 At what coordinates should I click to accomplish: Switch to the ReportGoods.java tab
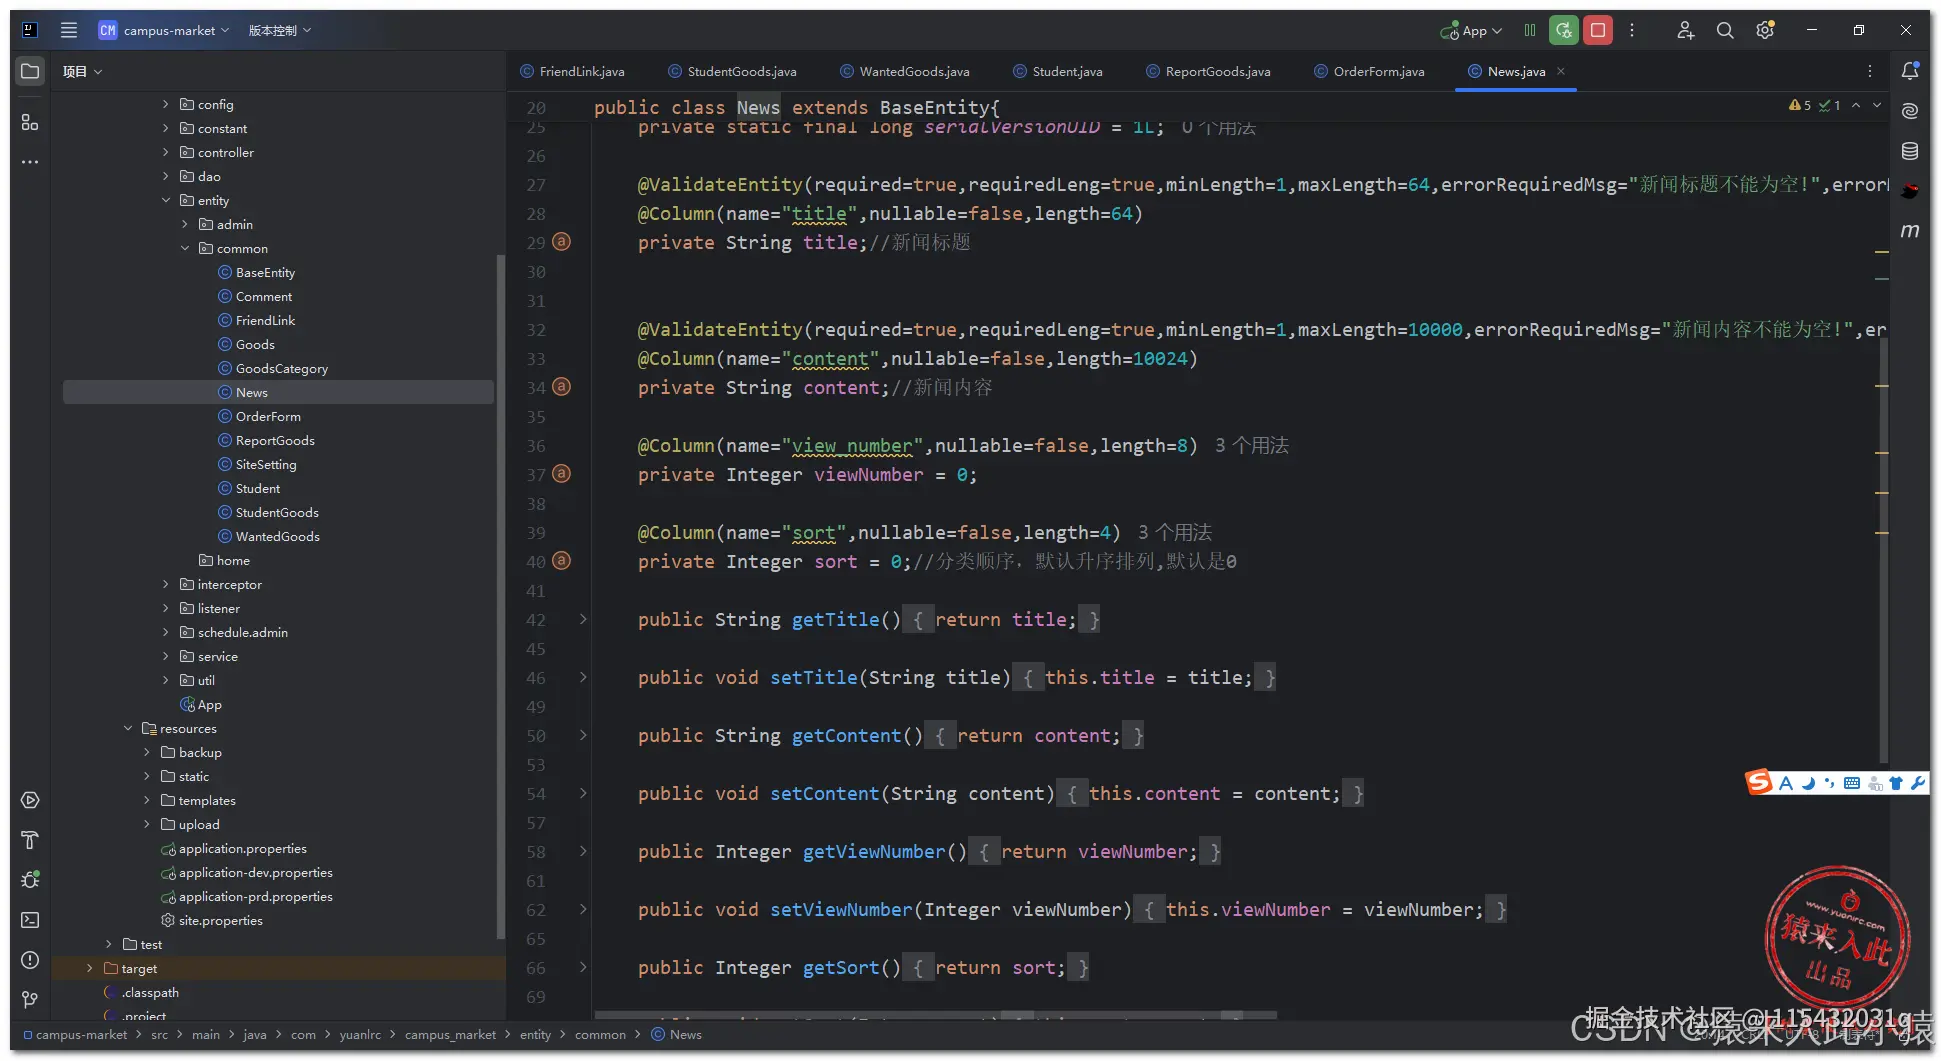(1209, 71)
